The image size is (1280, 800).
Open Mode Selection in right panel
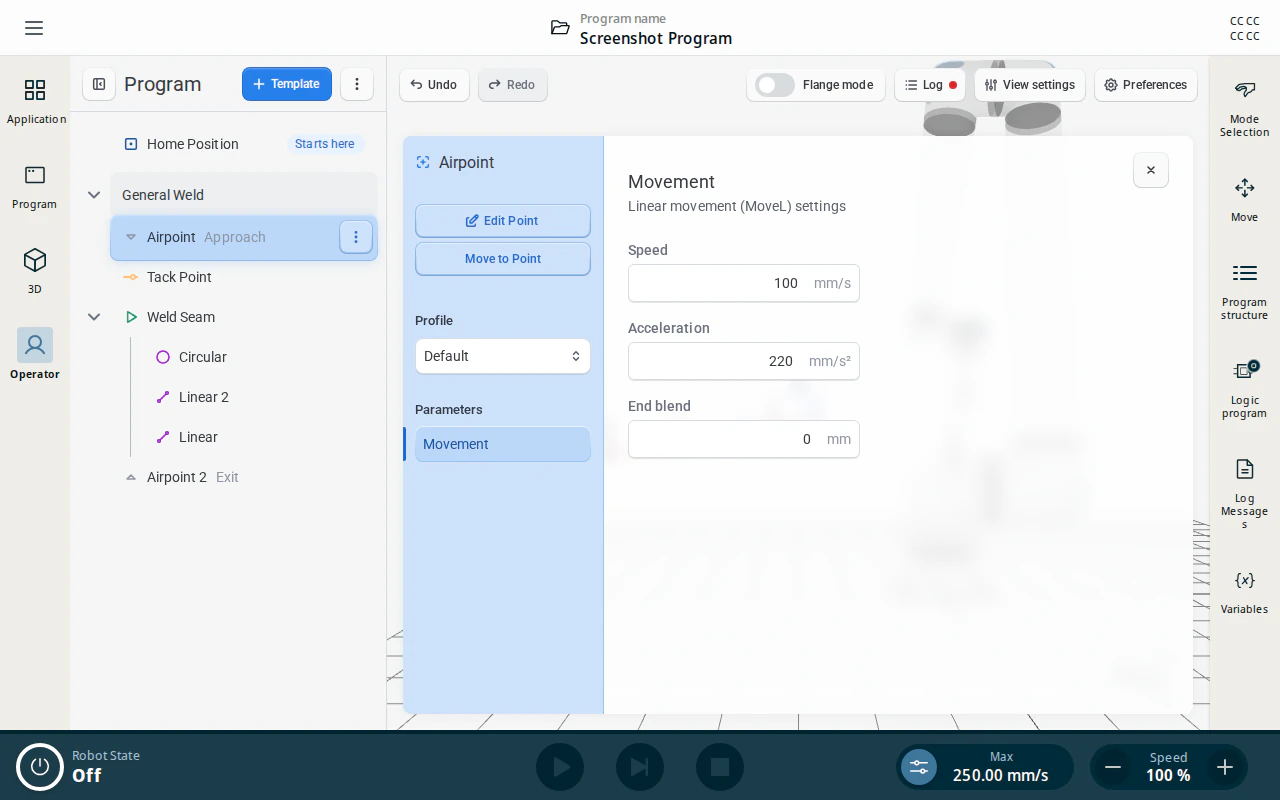[1244, 109]
